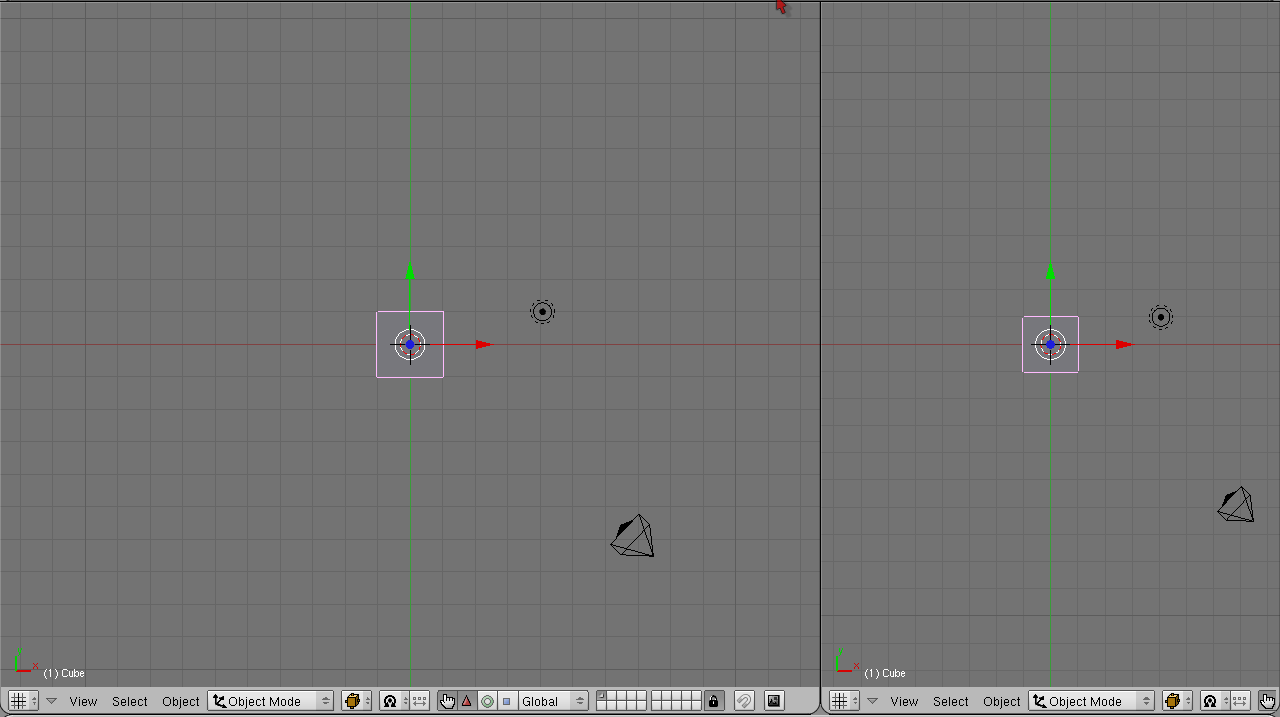This screenshot has height=717, width=1280.
Task: Open the Object Mode dropdown in left viewport
Action: 270,701
